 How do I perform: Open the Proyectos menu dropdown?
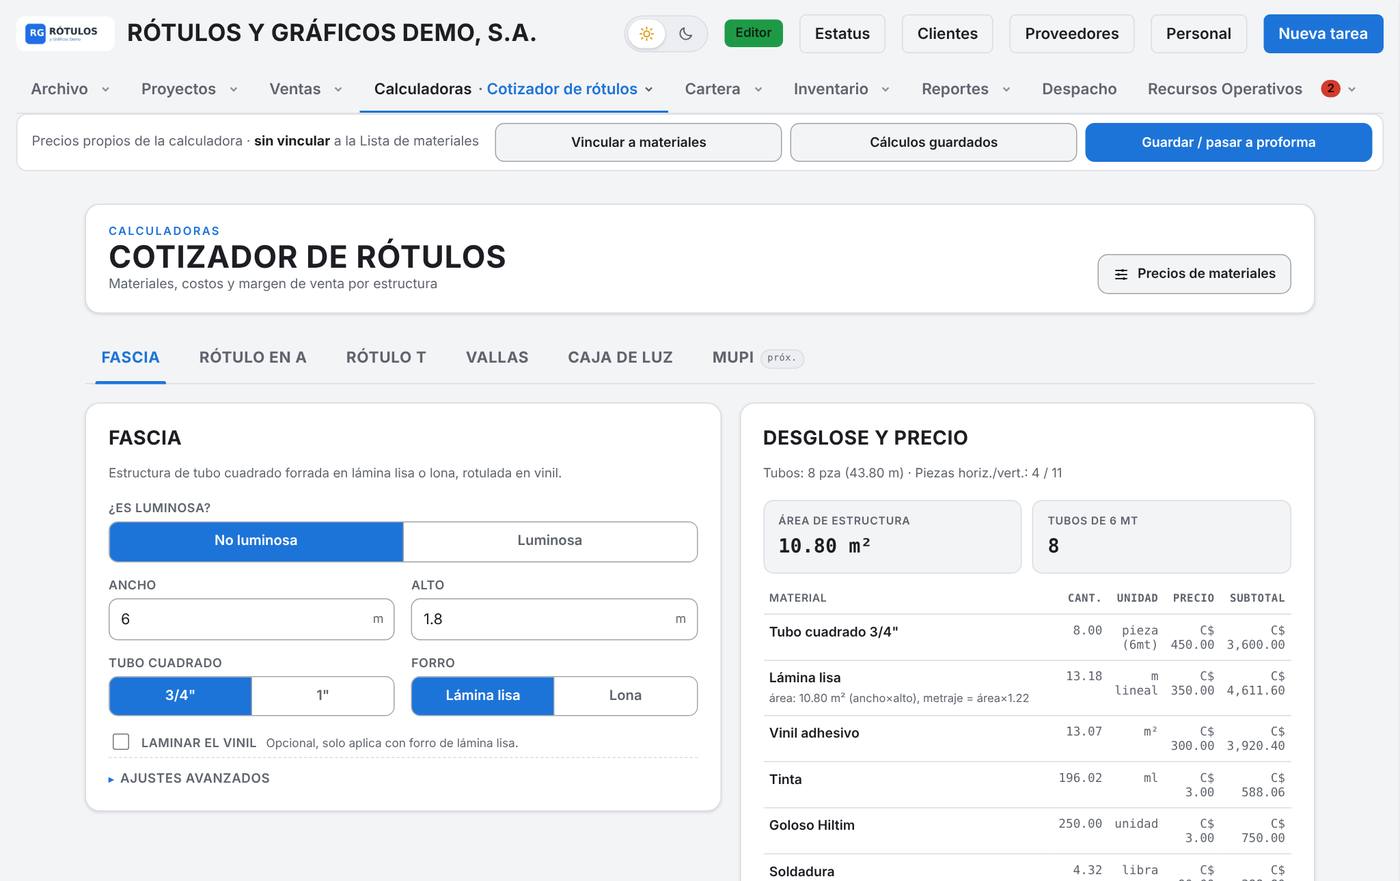[189, 89]
